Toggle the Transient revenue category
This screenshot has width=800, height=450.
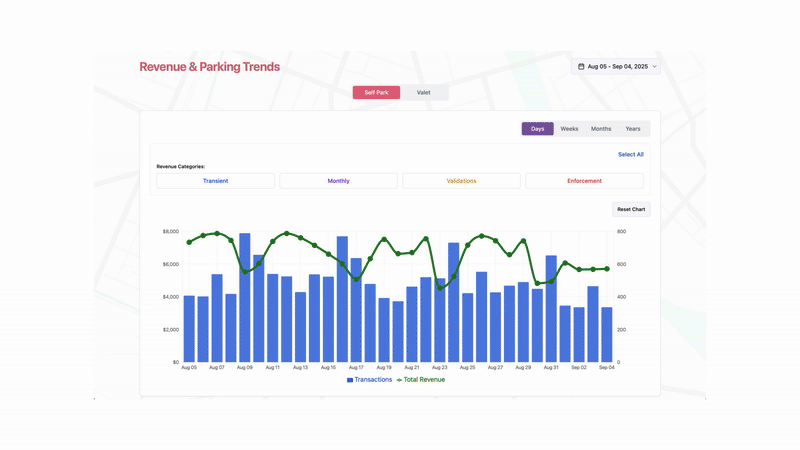click(x=215, y=181)
